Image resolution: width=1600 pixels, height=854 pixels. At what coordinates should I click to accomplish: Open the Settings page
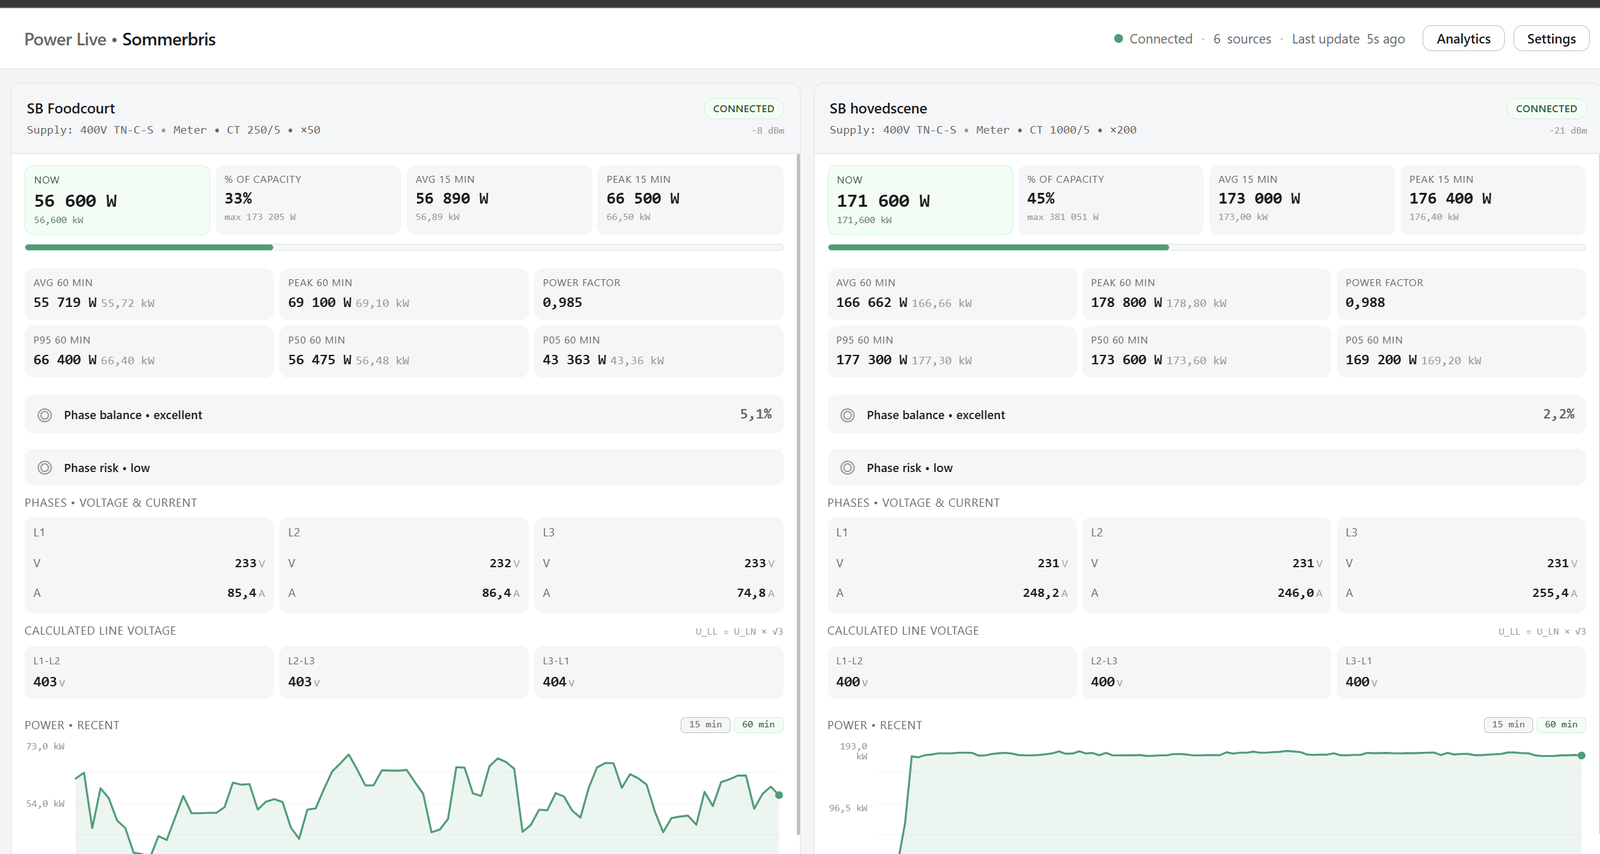[1551, 39]
